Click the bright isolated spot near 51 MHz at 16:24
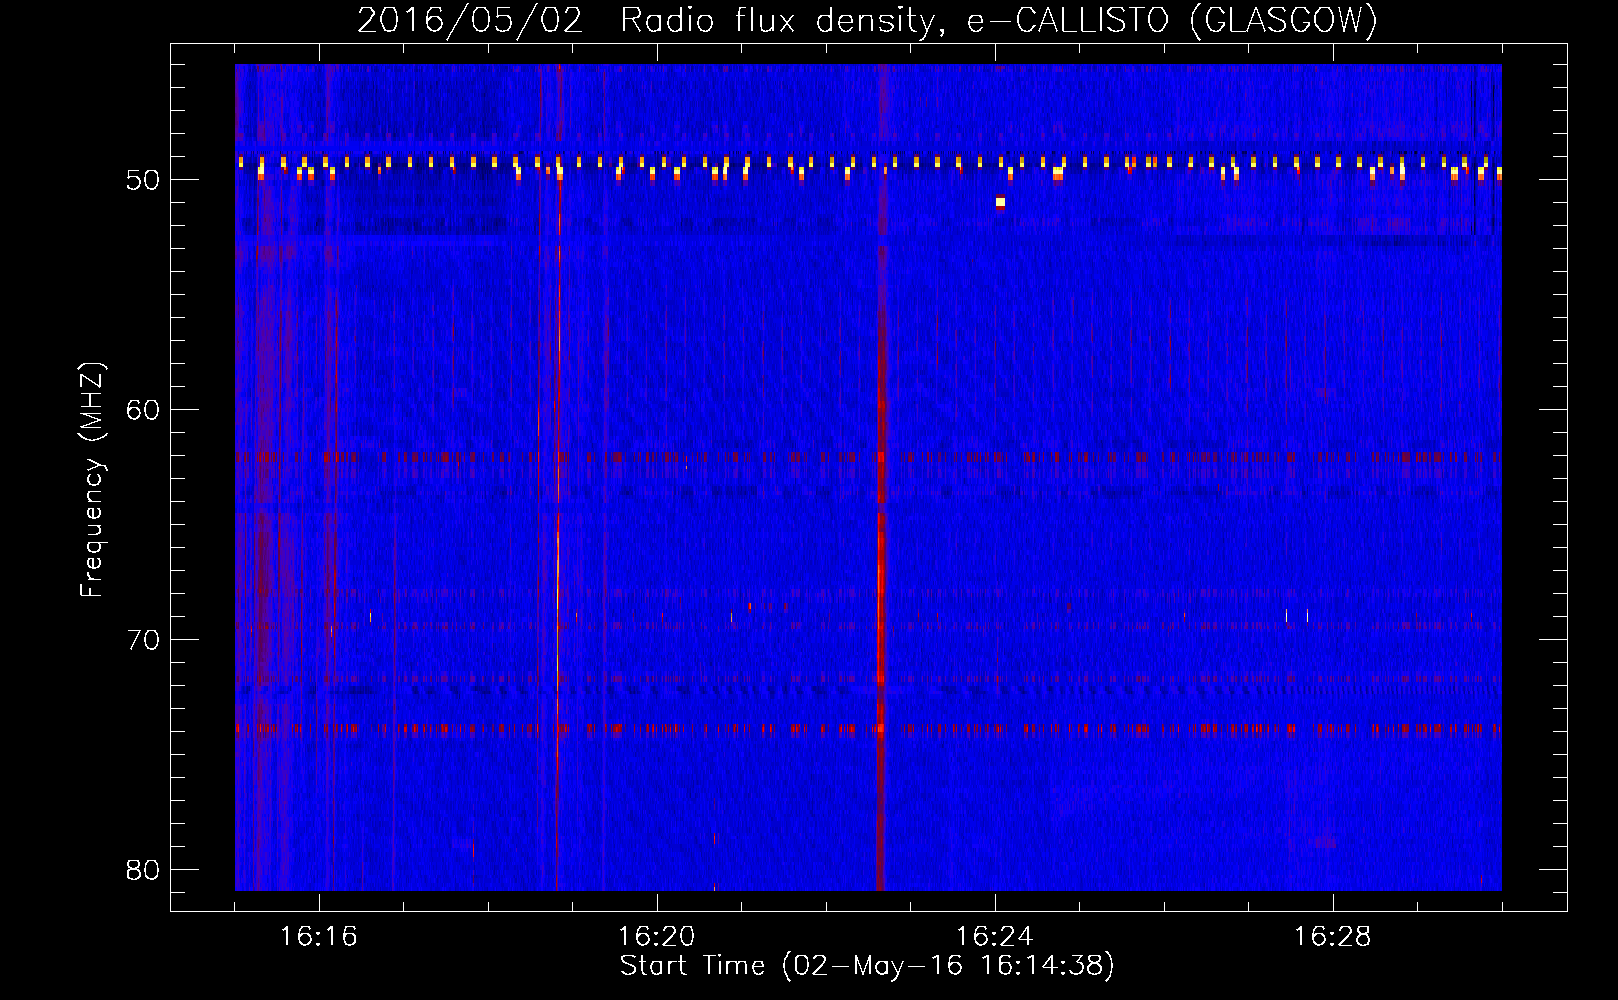 point(1000,202)
